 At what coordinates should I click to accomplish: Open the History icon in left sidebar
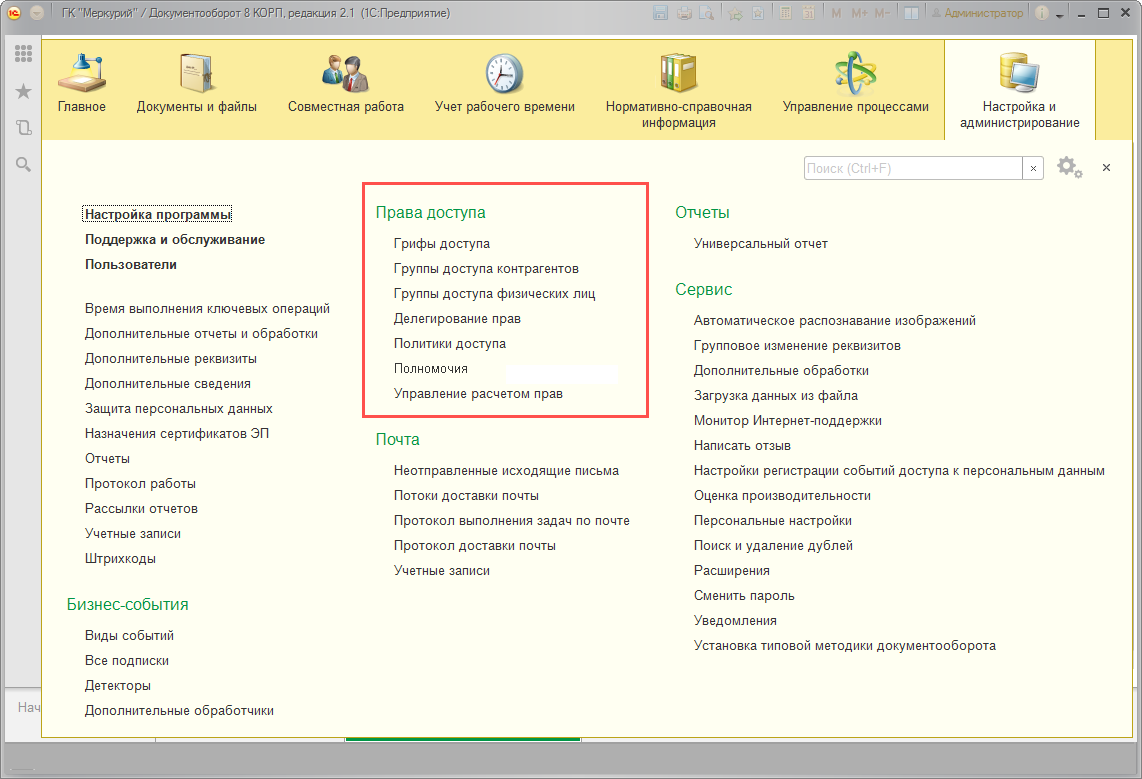tap(23, 127)
